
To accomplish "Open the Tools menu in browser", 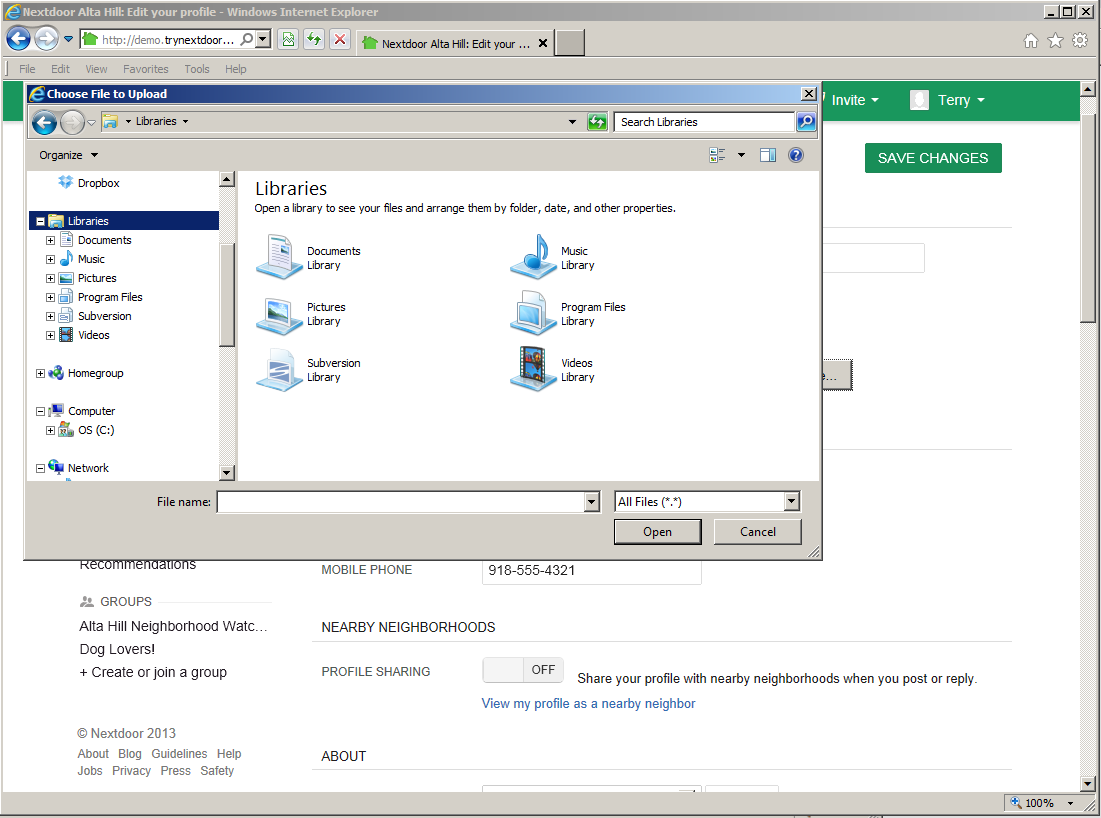I will 197,69.
